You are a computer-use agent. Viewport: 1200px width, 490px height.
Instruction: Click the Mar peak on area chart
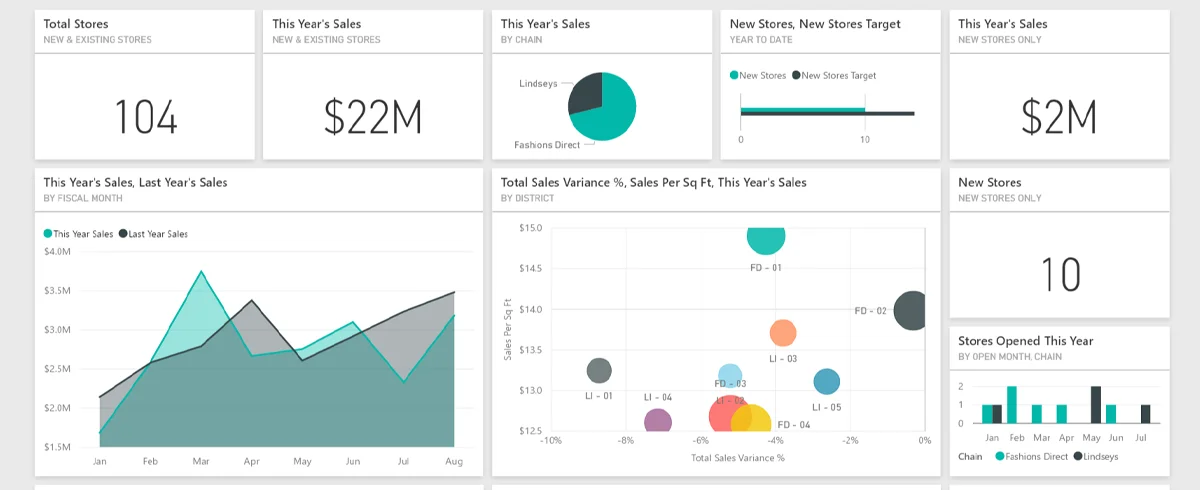click(202, 271)
